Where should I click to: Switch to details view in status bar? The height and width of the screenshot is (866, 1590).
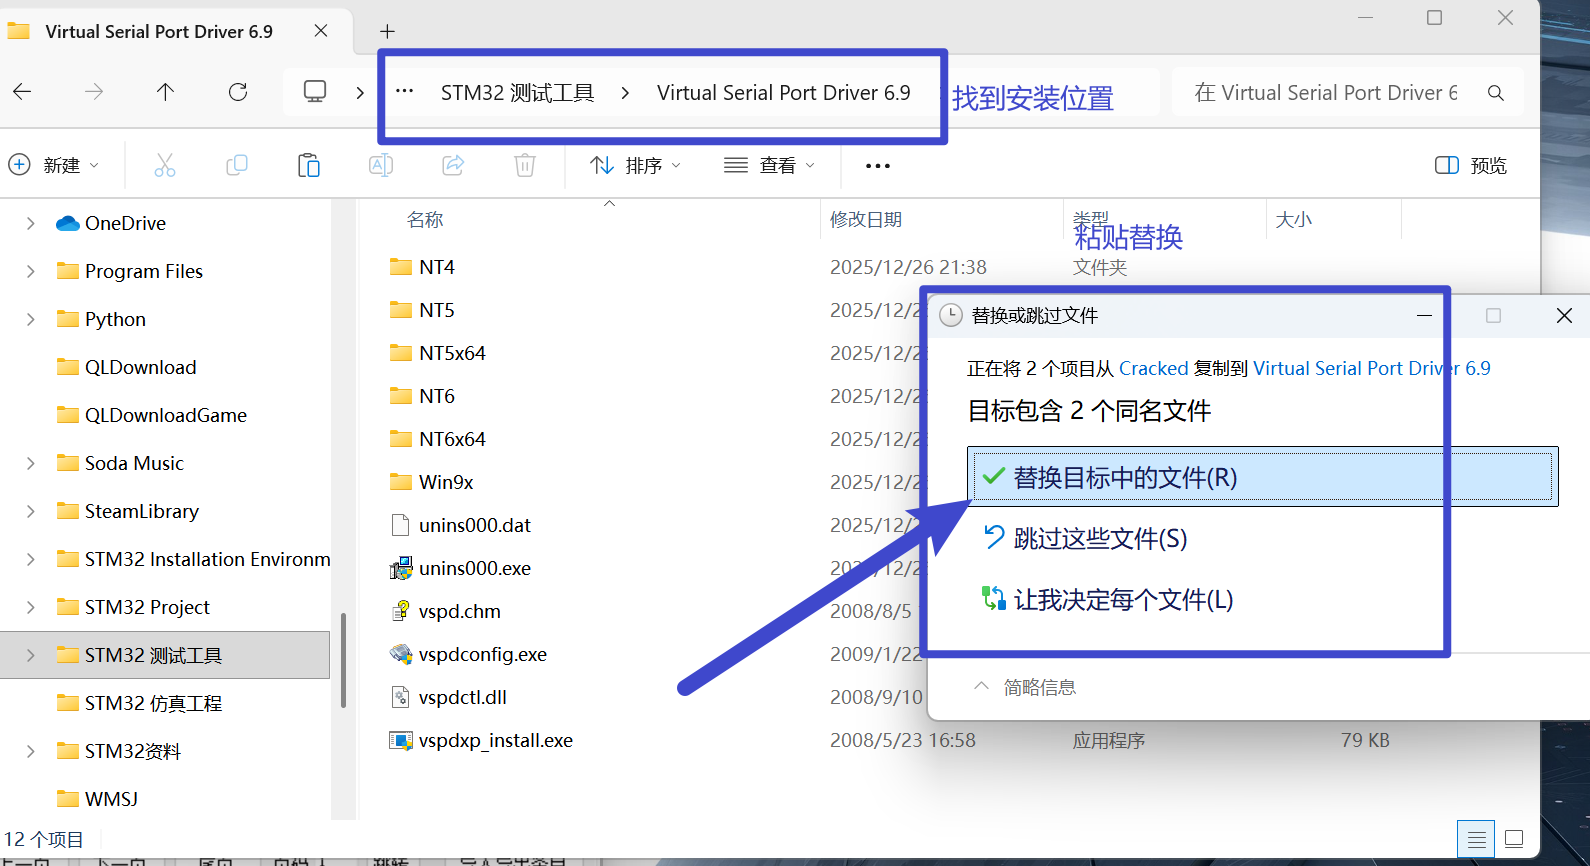point(1477,839)
